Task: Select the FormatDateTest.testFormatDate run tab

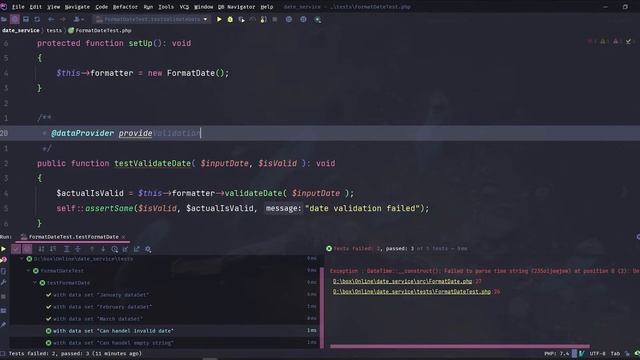Action: [73, 237]
